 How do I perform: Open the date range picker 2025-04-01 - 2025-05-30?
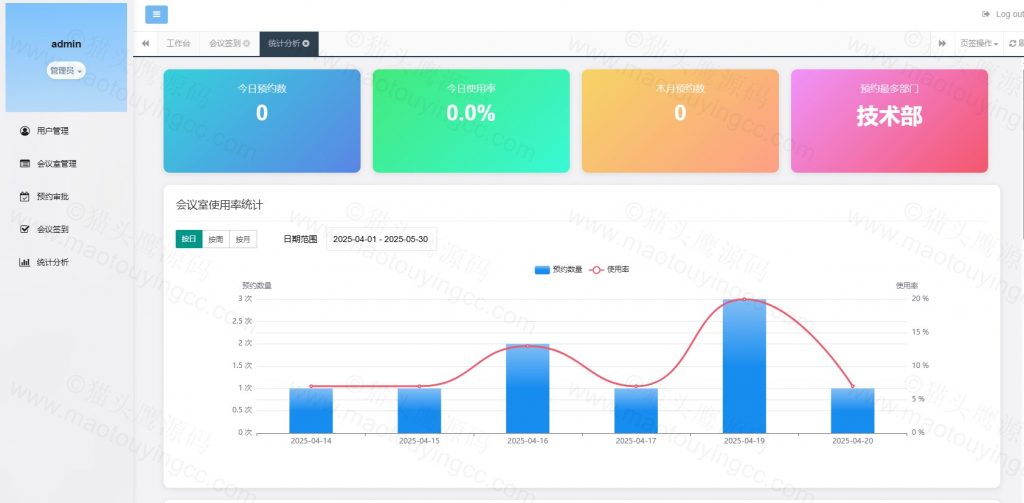pos(381,239)
